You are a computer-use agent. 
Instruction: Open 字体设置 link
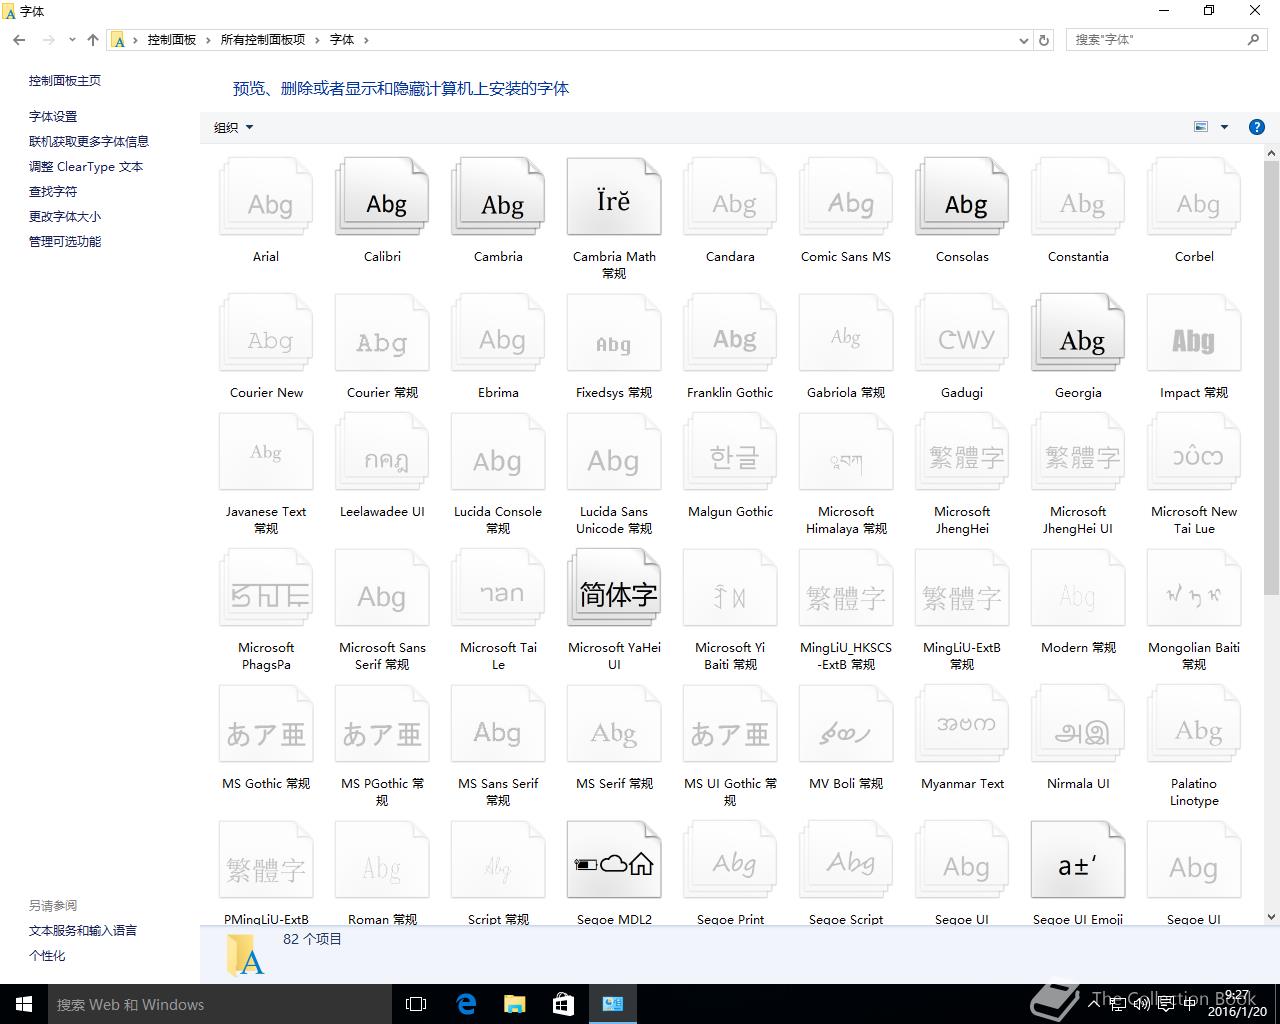pos(53,116)
